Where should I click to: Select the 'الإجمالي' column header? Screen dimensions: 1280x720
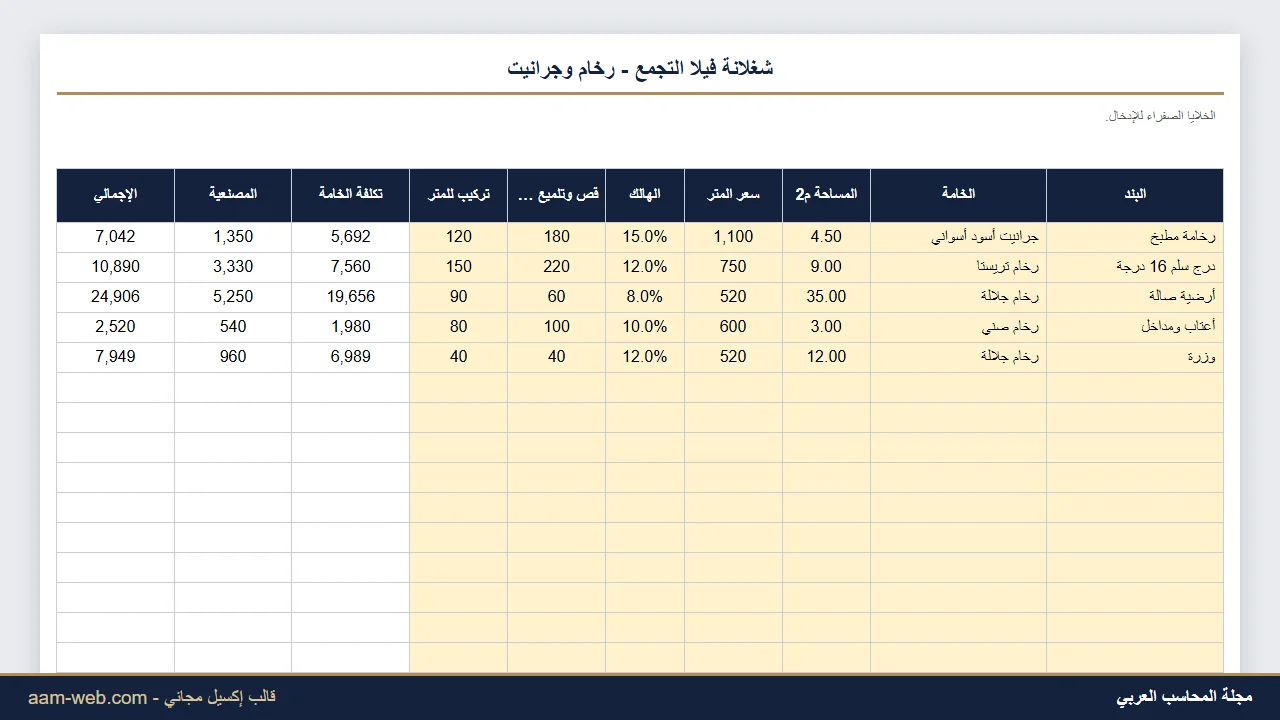pos(116,195)
